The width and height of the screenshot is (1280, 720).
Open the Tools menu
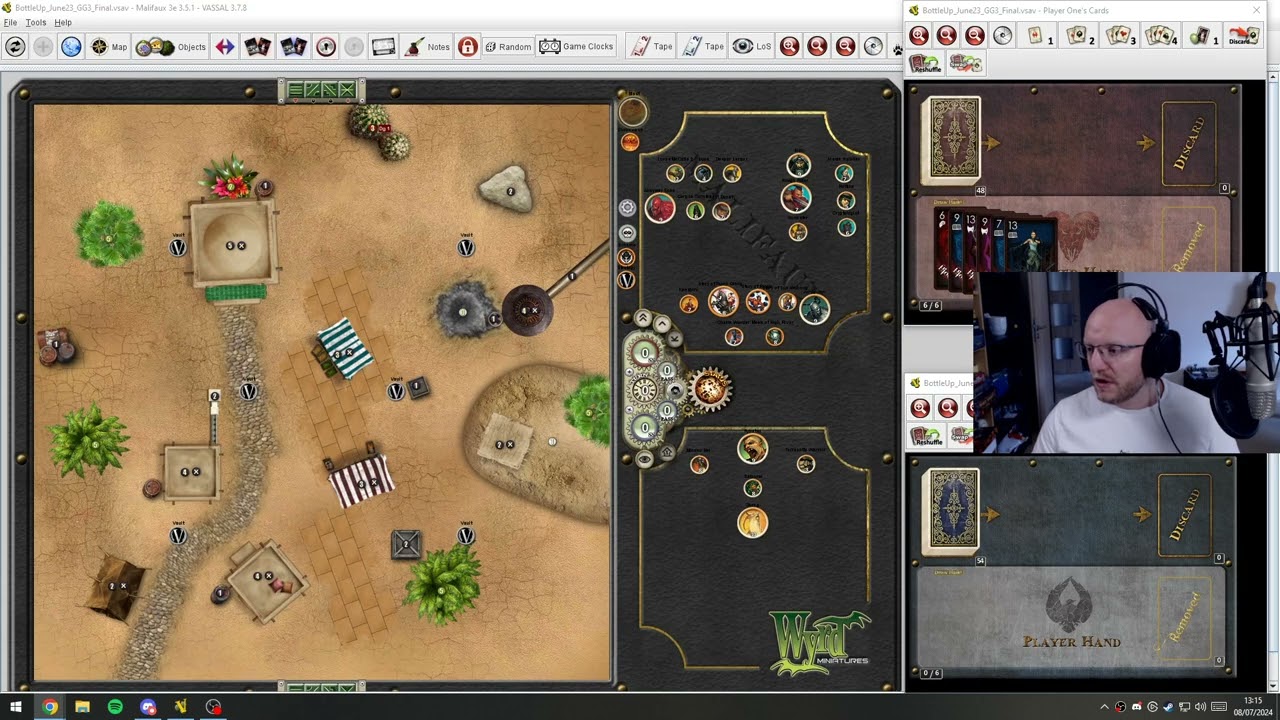pyautogui.click(x=36, y=22)
